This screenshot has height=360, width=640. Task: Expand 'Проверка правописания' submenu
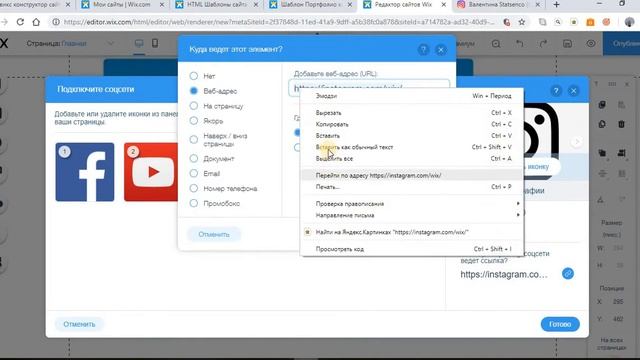click(x=411, y=204)
